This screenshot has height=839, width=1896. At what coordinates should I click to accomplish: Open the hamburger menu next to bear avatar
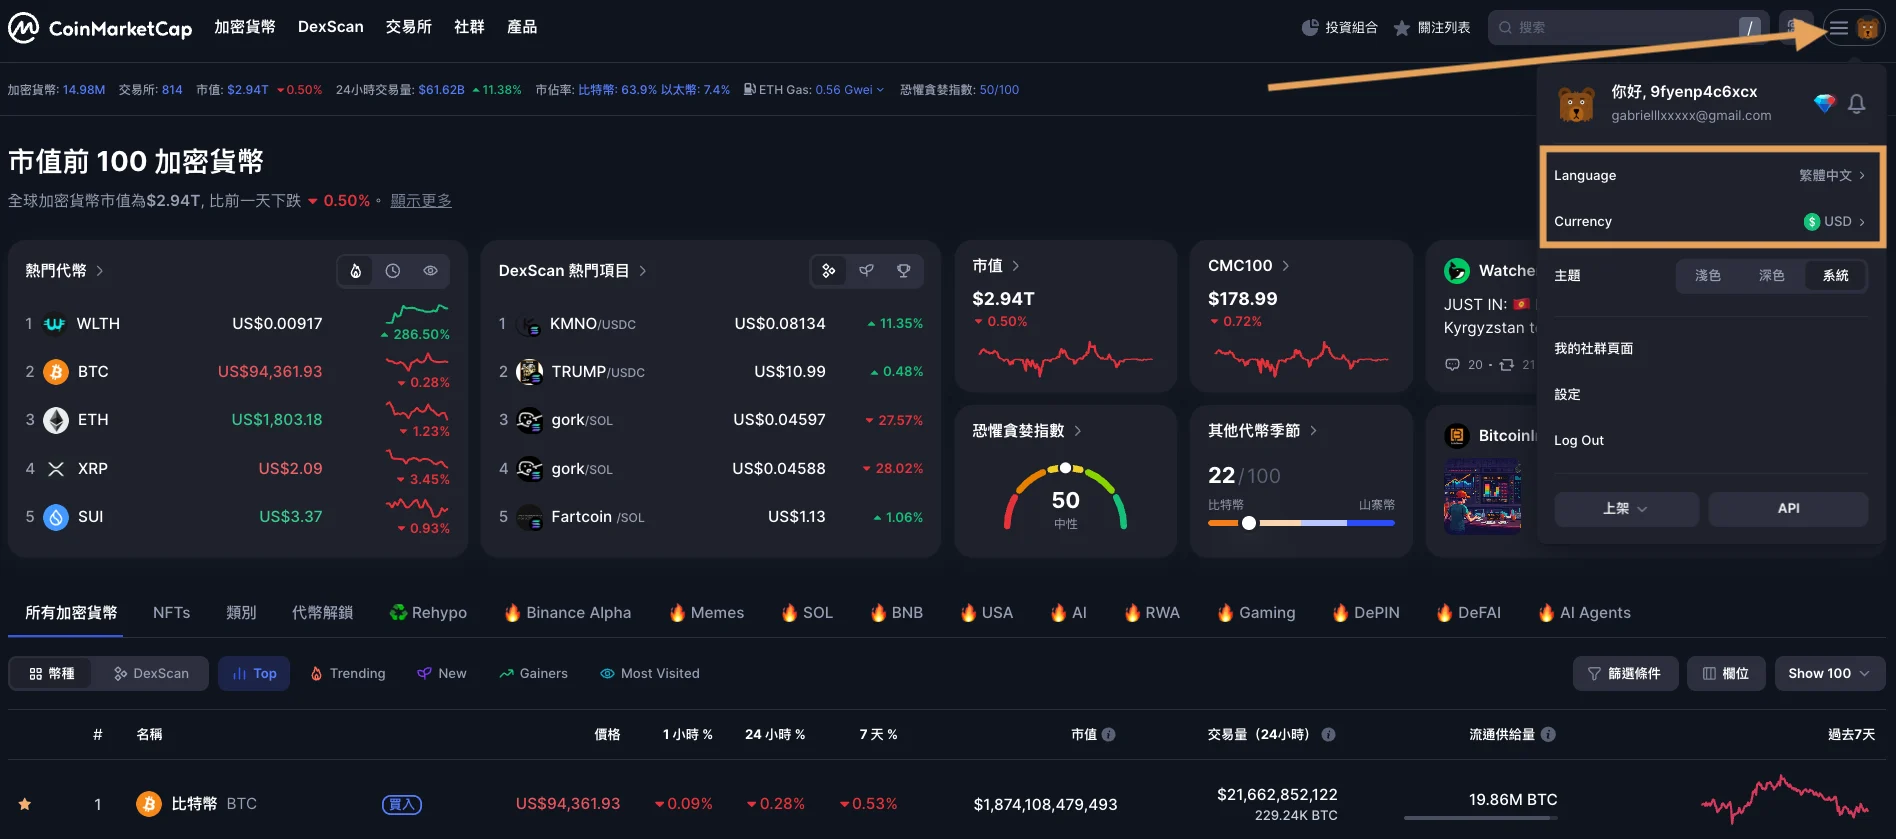tap(1839, 28)
